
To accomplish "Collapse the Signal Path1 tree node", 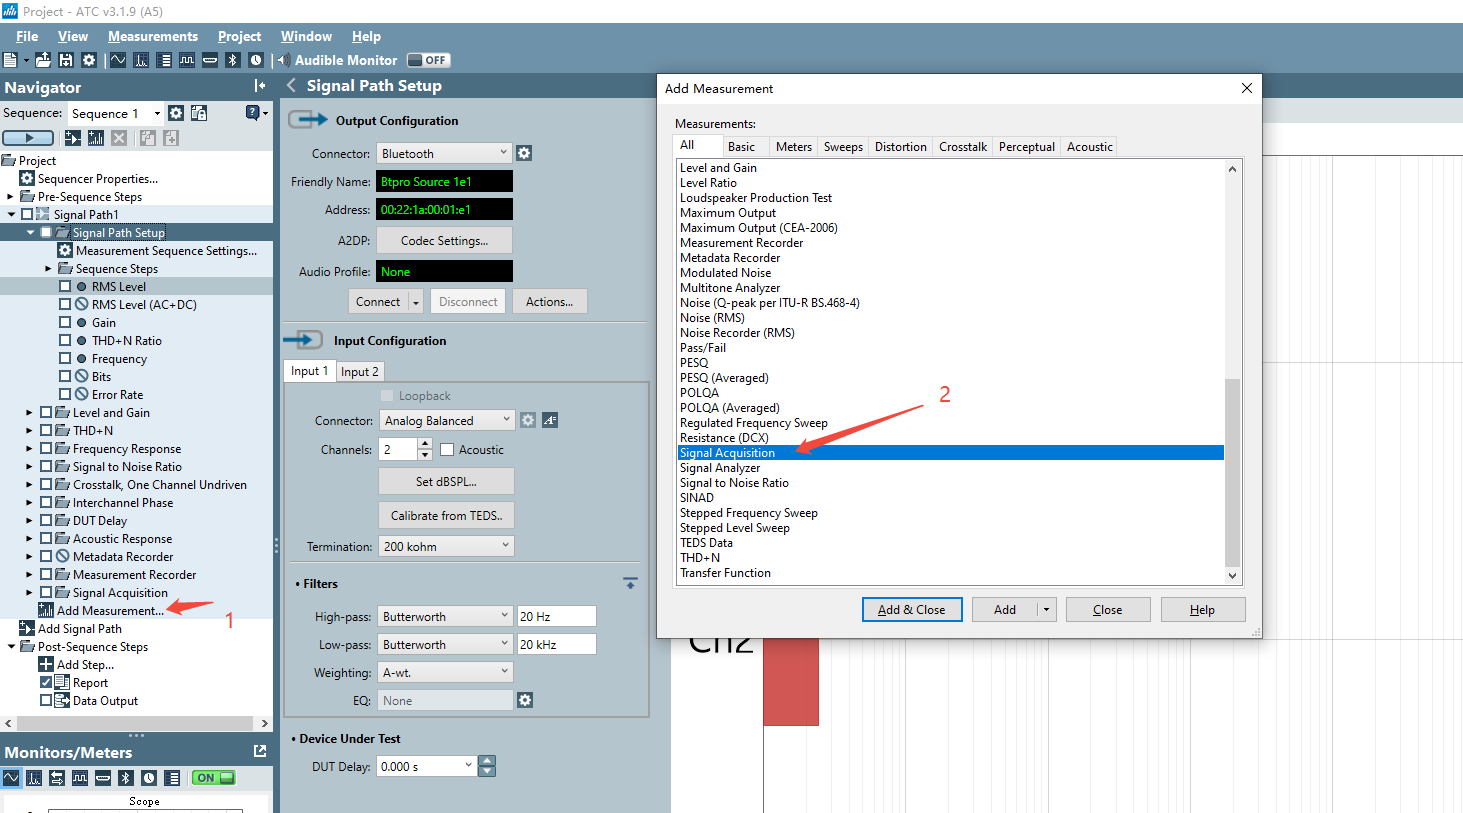I will pyautogui.click(x=12, y=214).
